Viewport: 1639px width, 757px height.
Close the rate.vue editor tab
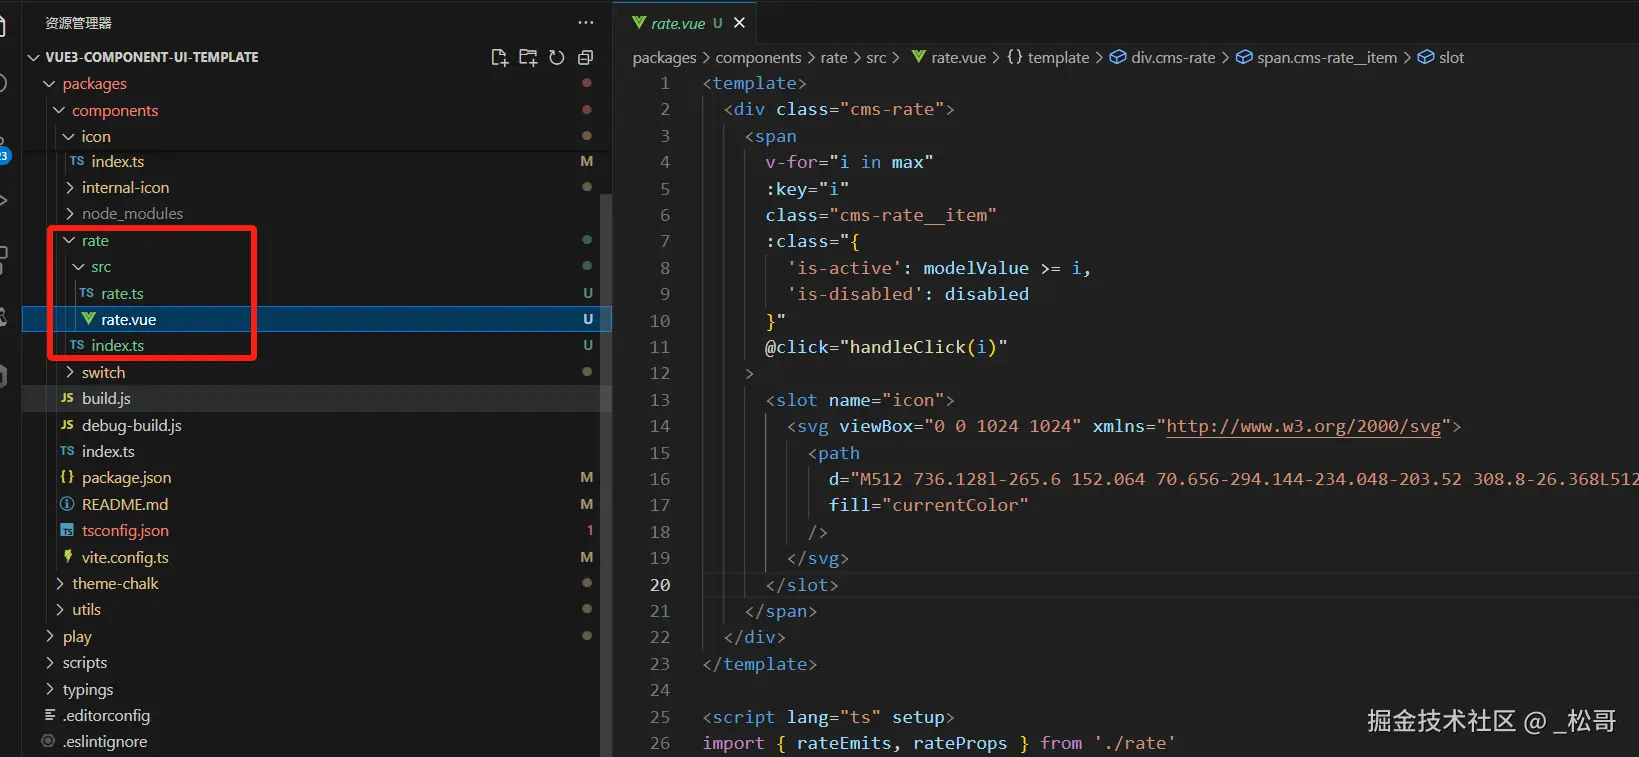click(x=739, y=22)
